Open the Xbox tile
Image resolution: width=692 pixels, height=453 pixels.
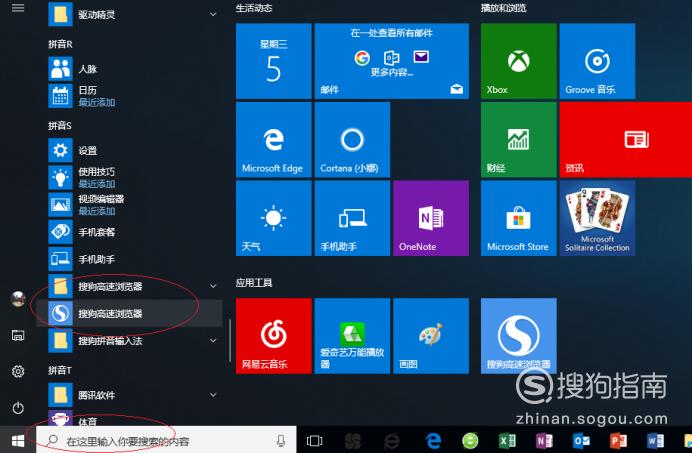[519, 61]
